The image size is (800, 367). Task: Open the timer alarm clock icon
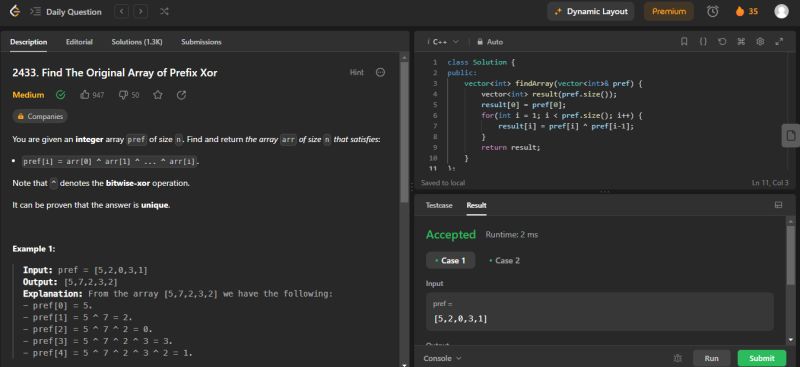(713, 11)
